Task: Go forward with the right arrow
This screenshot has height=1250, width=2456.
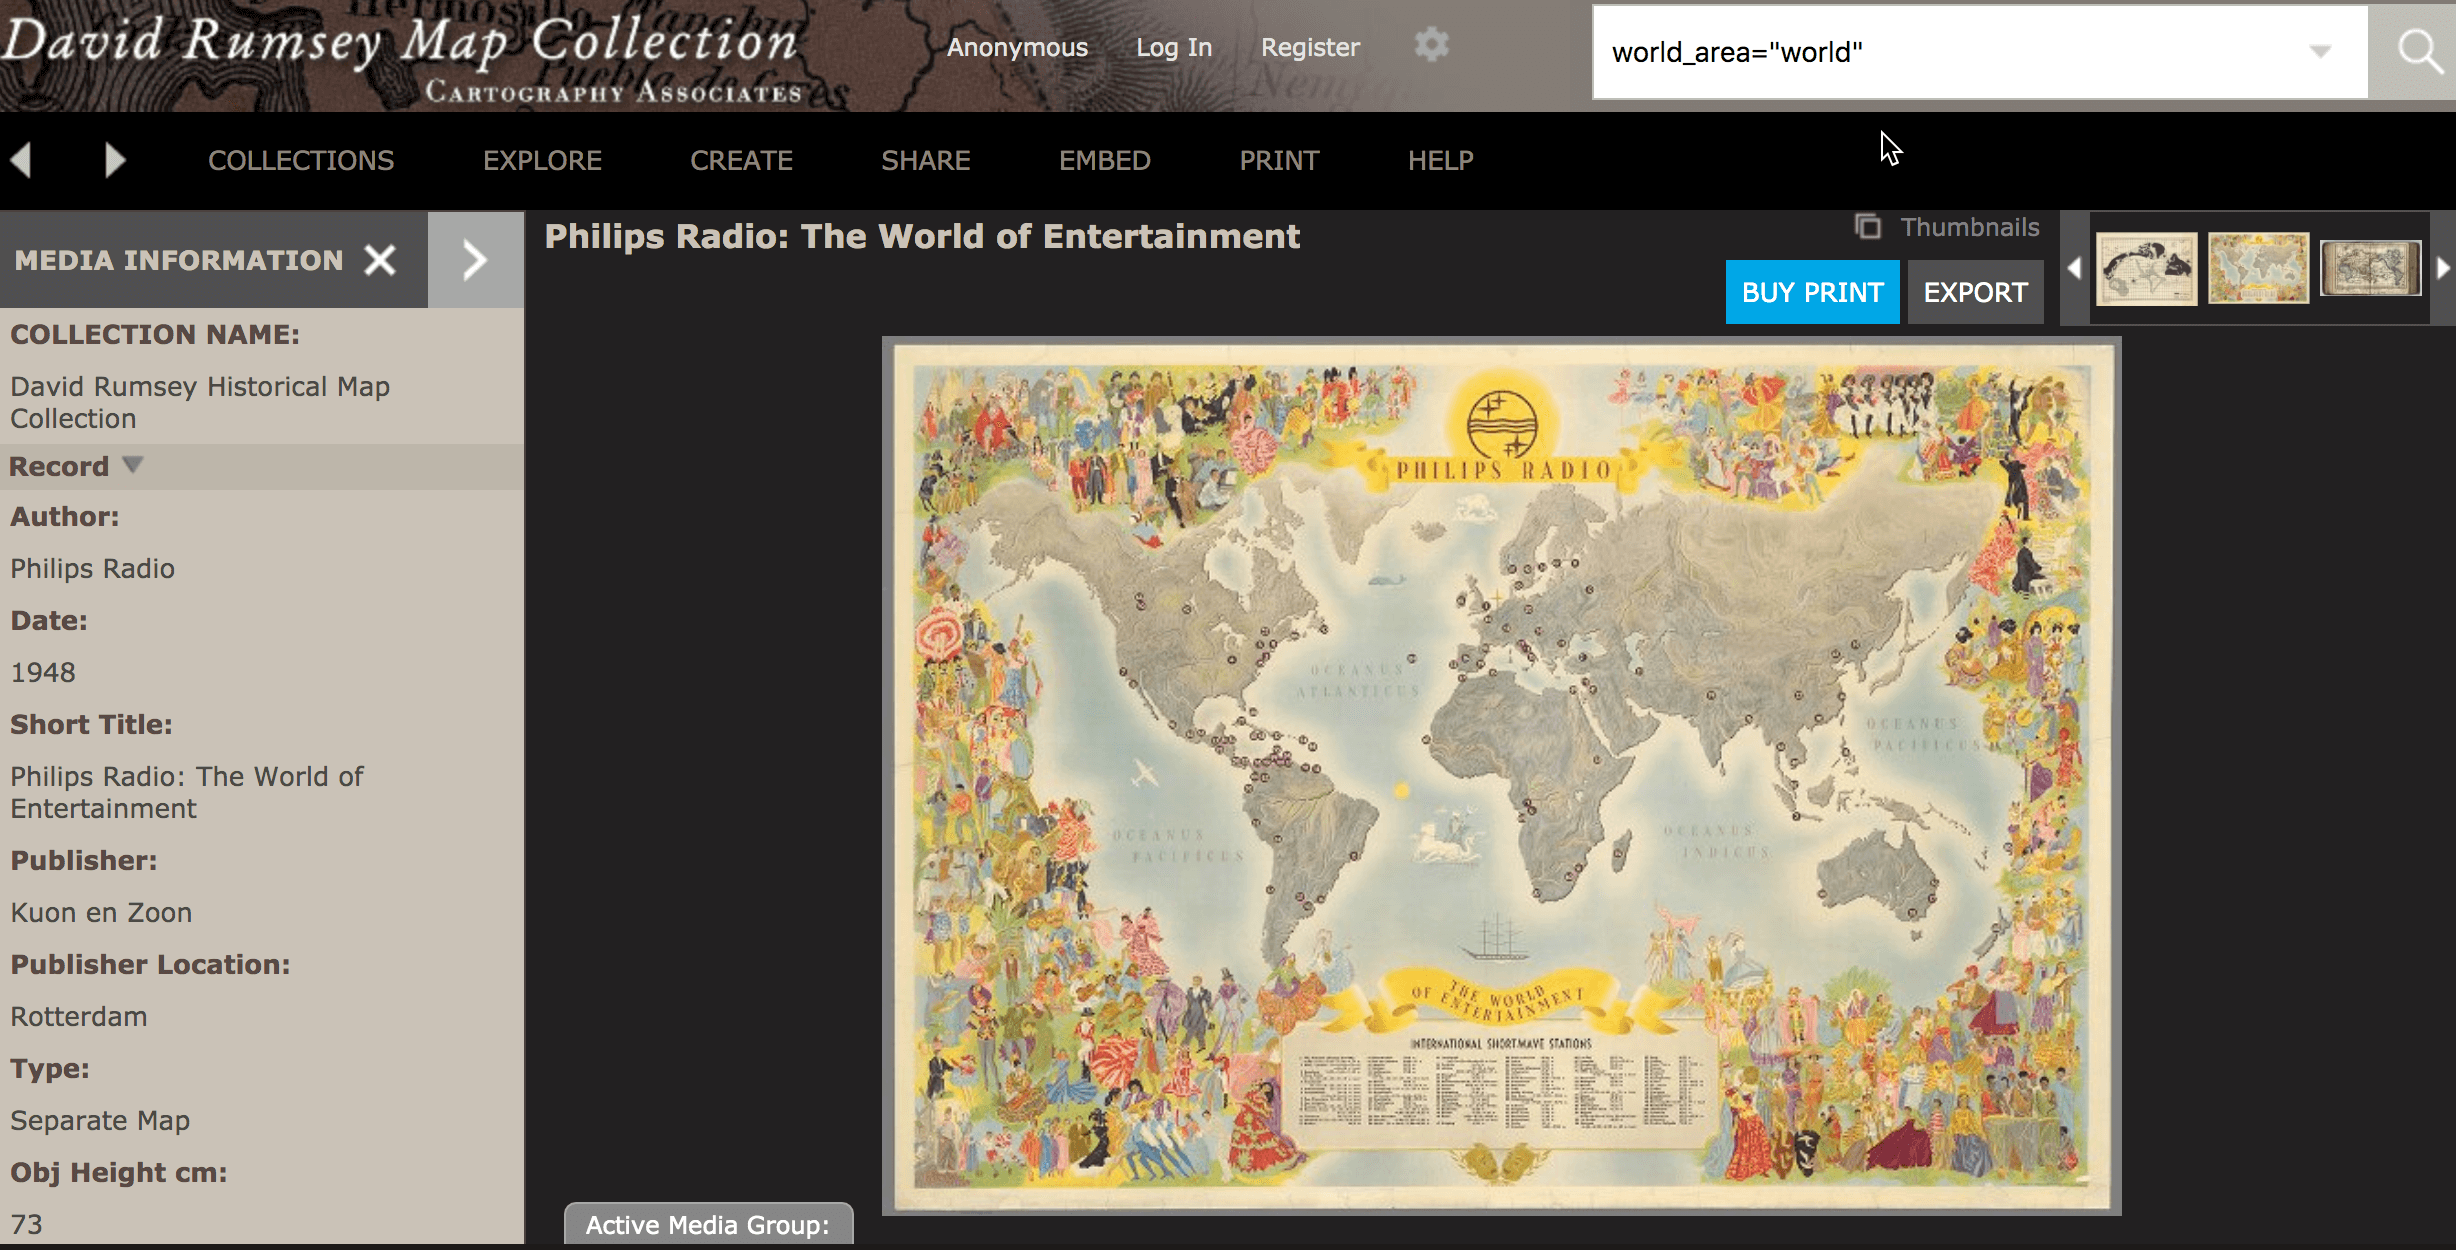Action: click(114, 160)
